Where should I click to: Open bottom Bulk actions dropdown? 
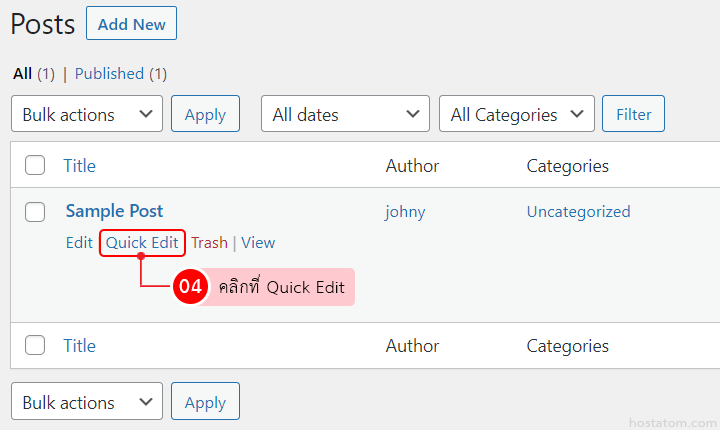(x=86, y=402)
